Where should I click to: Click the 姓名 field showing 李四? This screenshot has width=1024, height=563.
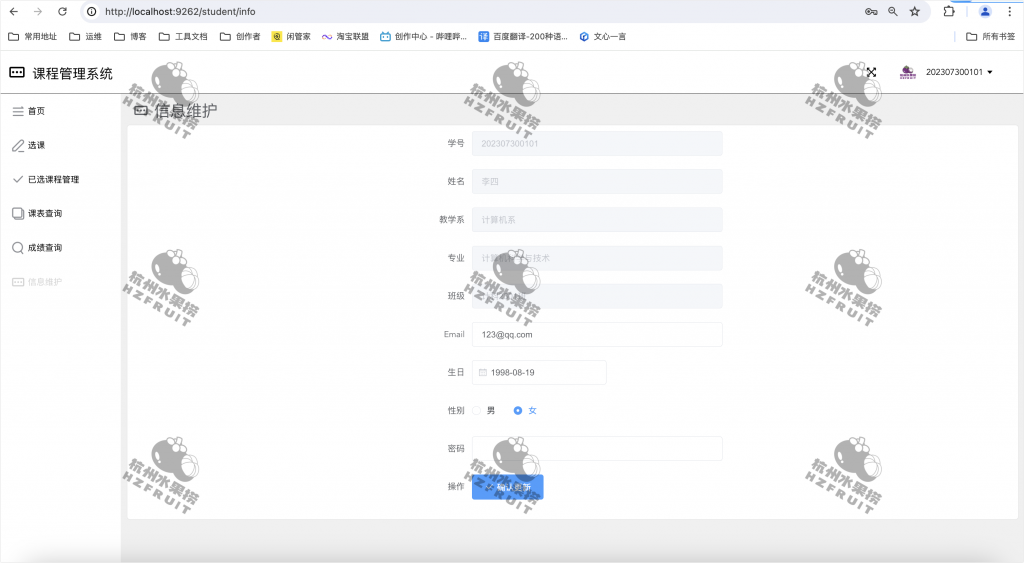tap(597, 182)
